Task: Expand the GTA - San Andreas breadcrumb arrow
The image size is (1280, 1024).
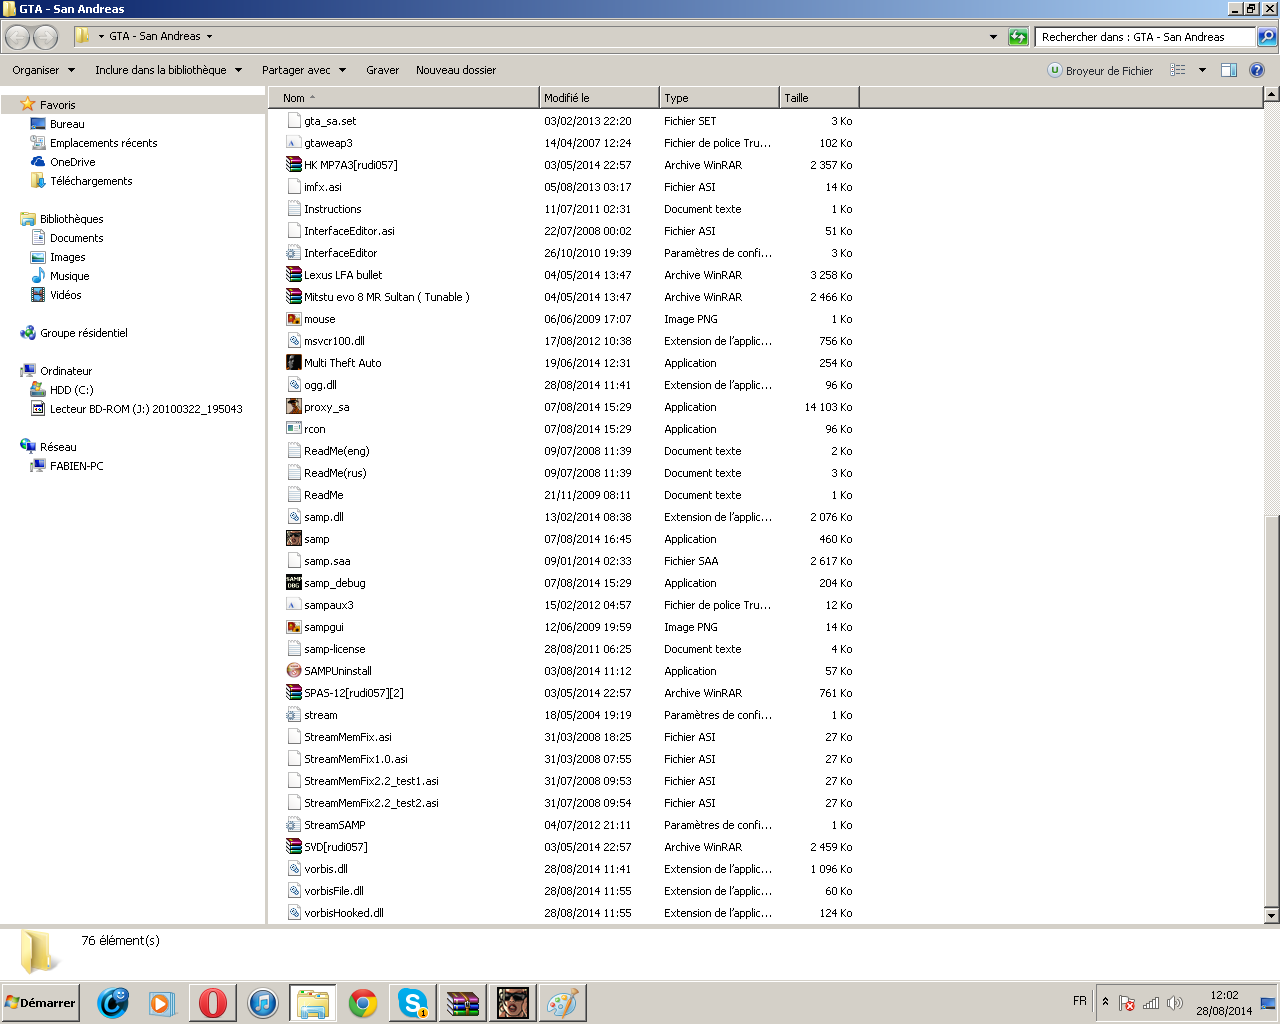Action: click(209, 37)
